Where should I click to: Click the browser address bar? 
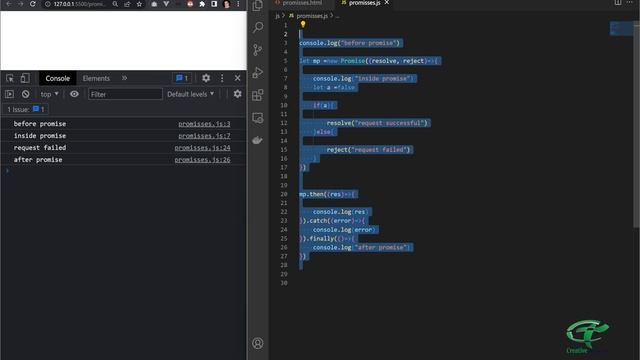(80, 4)
